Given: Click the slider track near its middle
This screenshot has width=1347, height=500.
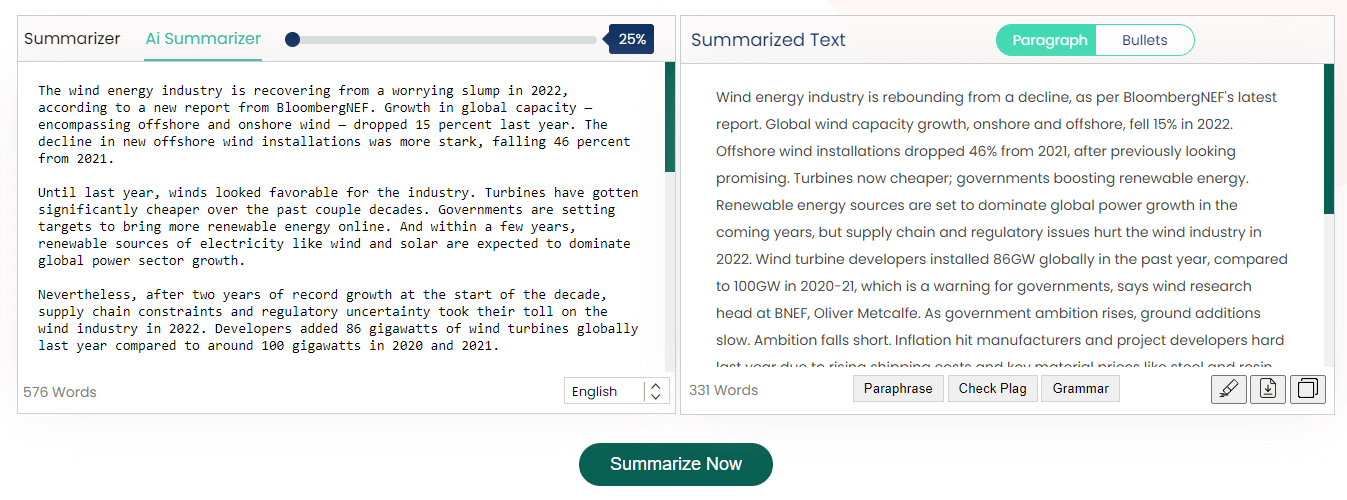Looking at the screenshot, I should tap(445, 40).
